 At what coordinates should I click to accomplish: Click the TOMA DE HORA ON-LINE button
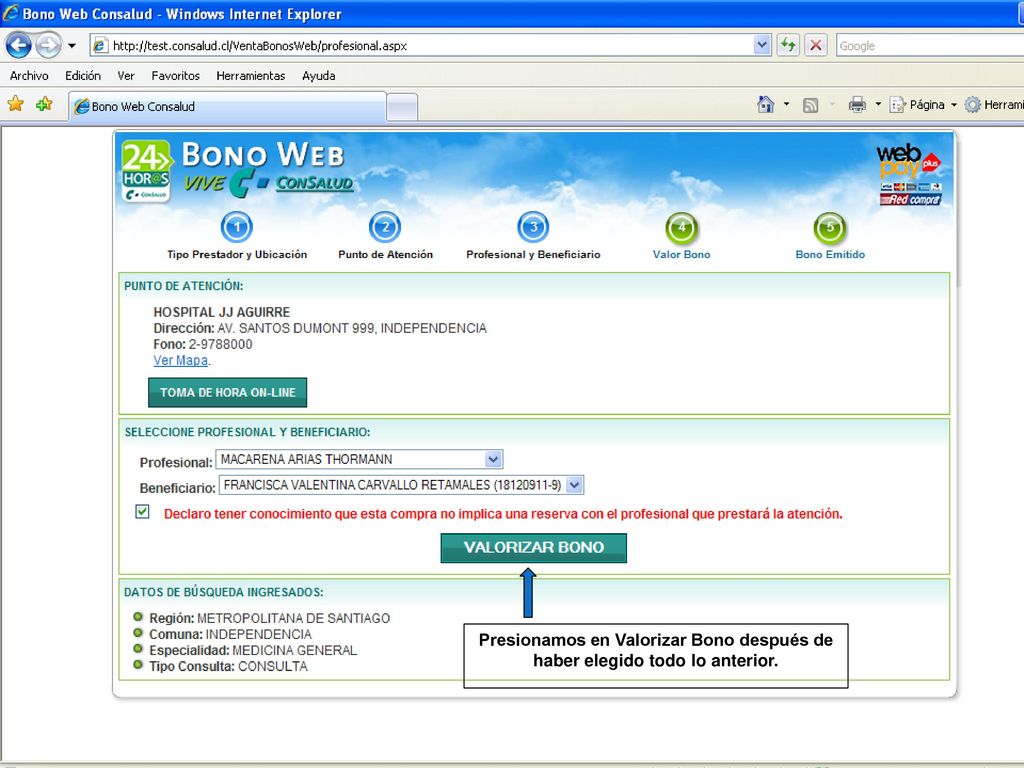click(x=227, y=392)
